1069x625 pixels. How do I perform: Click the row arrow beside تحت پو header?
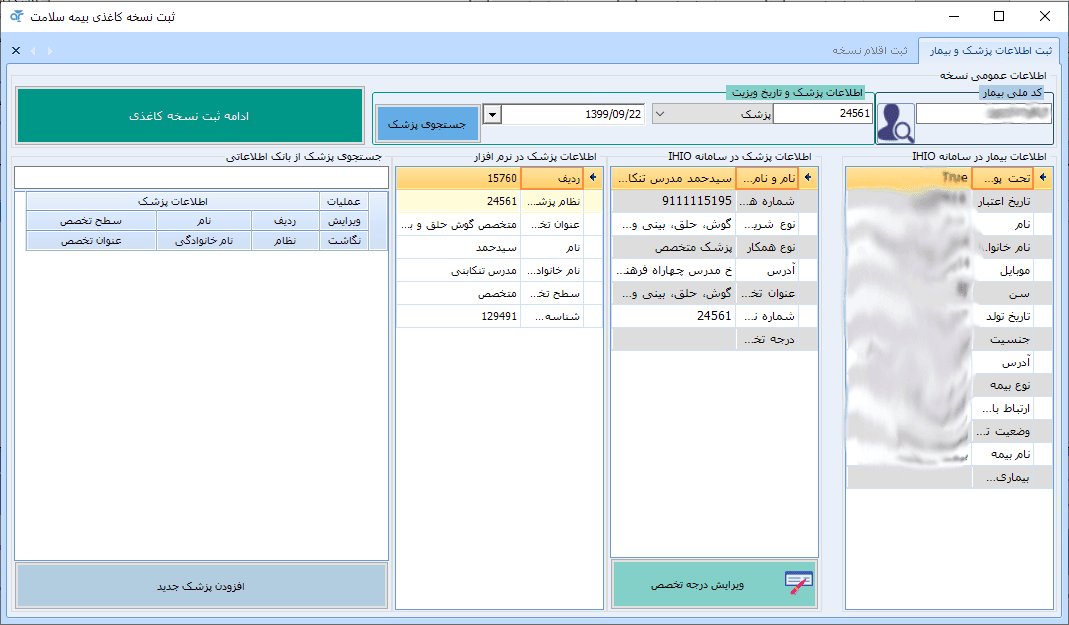coord(1043,178)
